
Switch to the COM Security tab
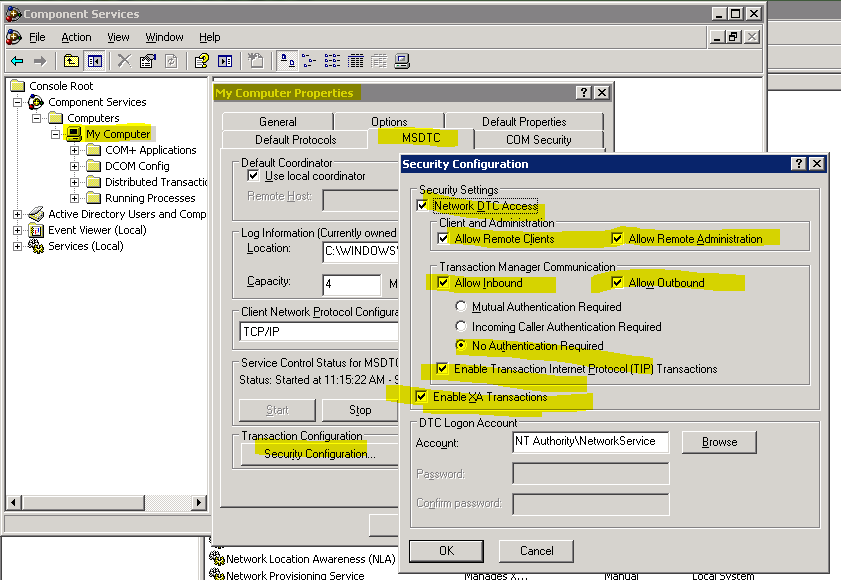click(x=538, y=140)
